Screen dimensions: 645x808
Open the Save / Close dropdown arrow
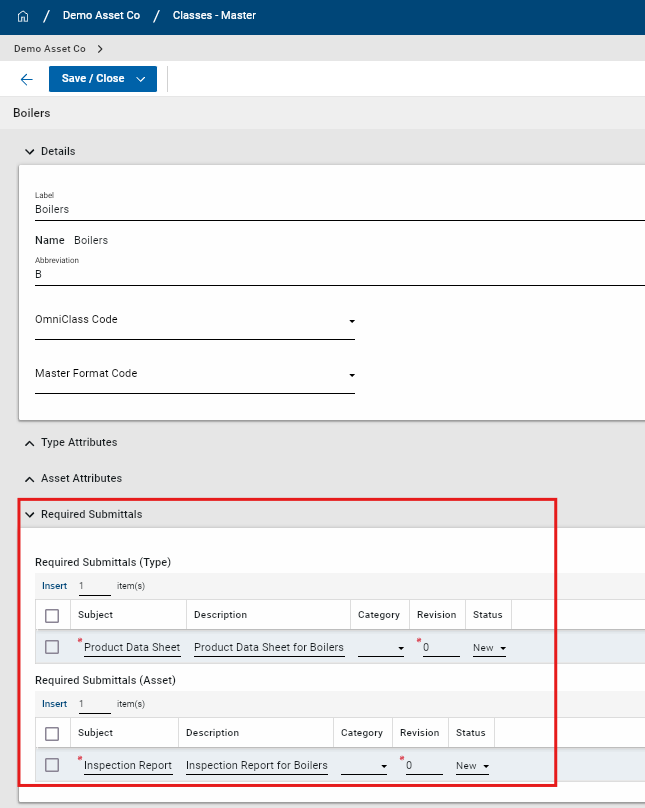click(x=141, y=79)
